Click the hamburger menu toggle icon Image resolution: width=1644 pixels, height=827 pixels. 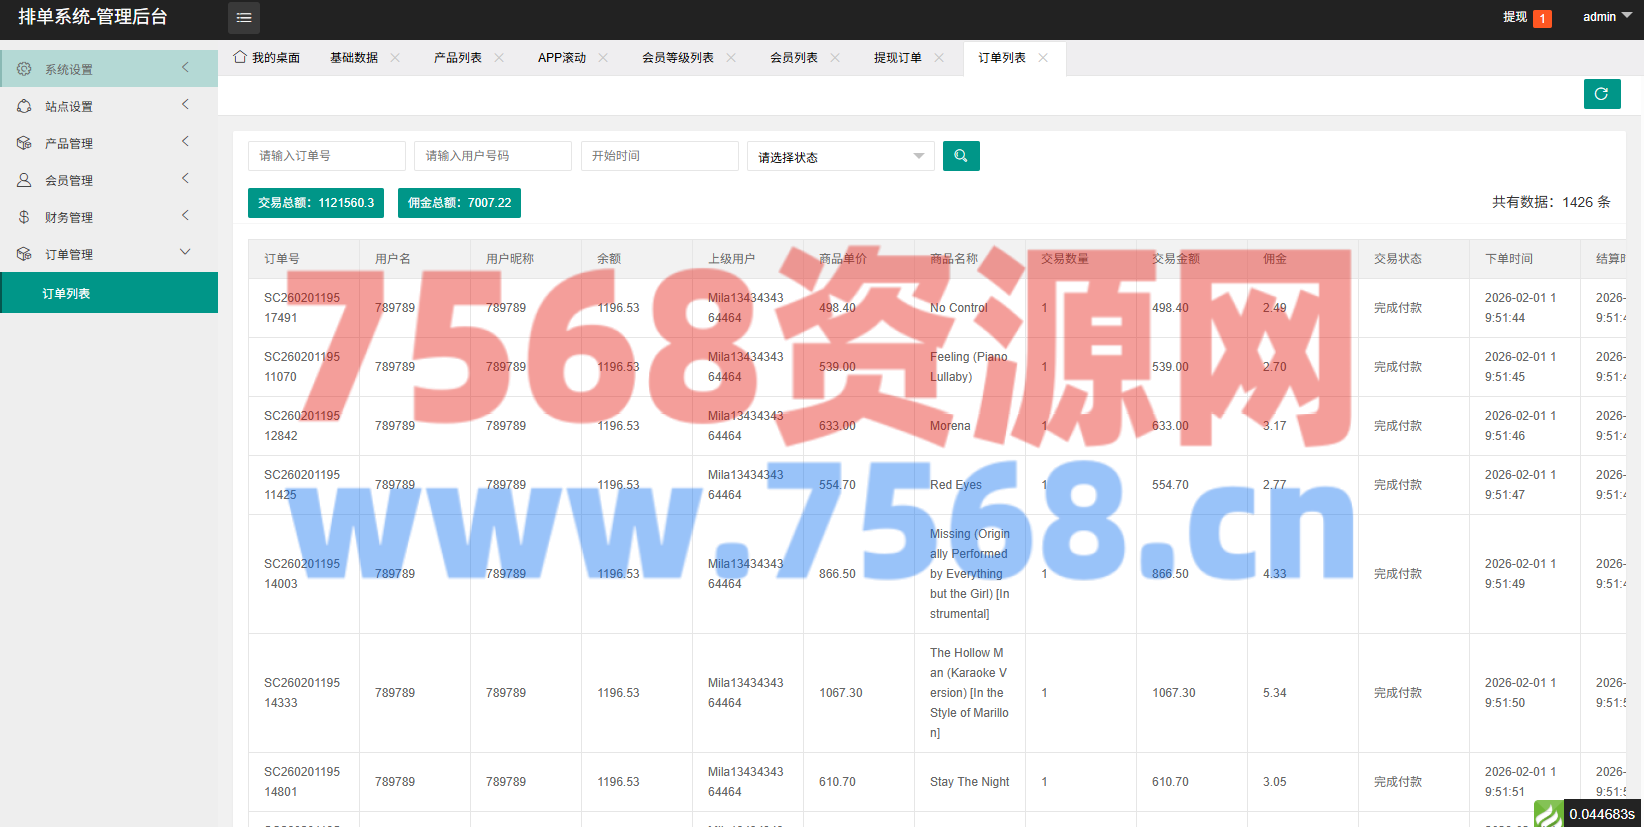243,18
